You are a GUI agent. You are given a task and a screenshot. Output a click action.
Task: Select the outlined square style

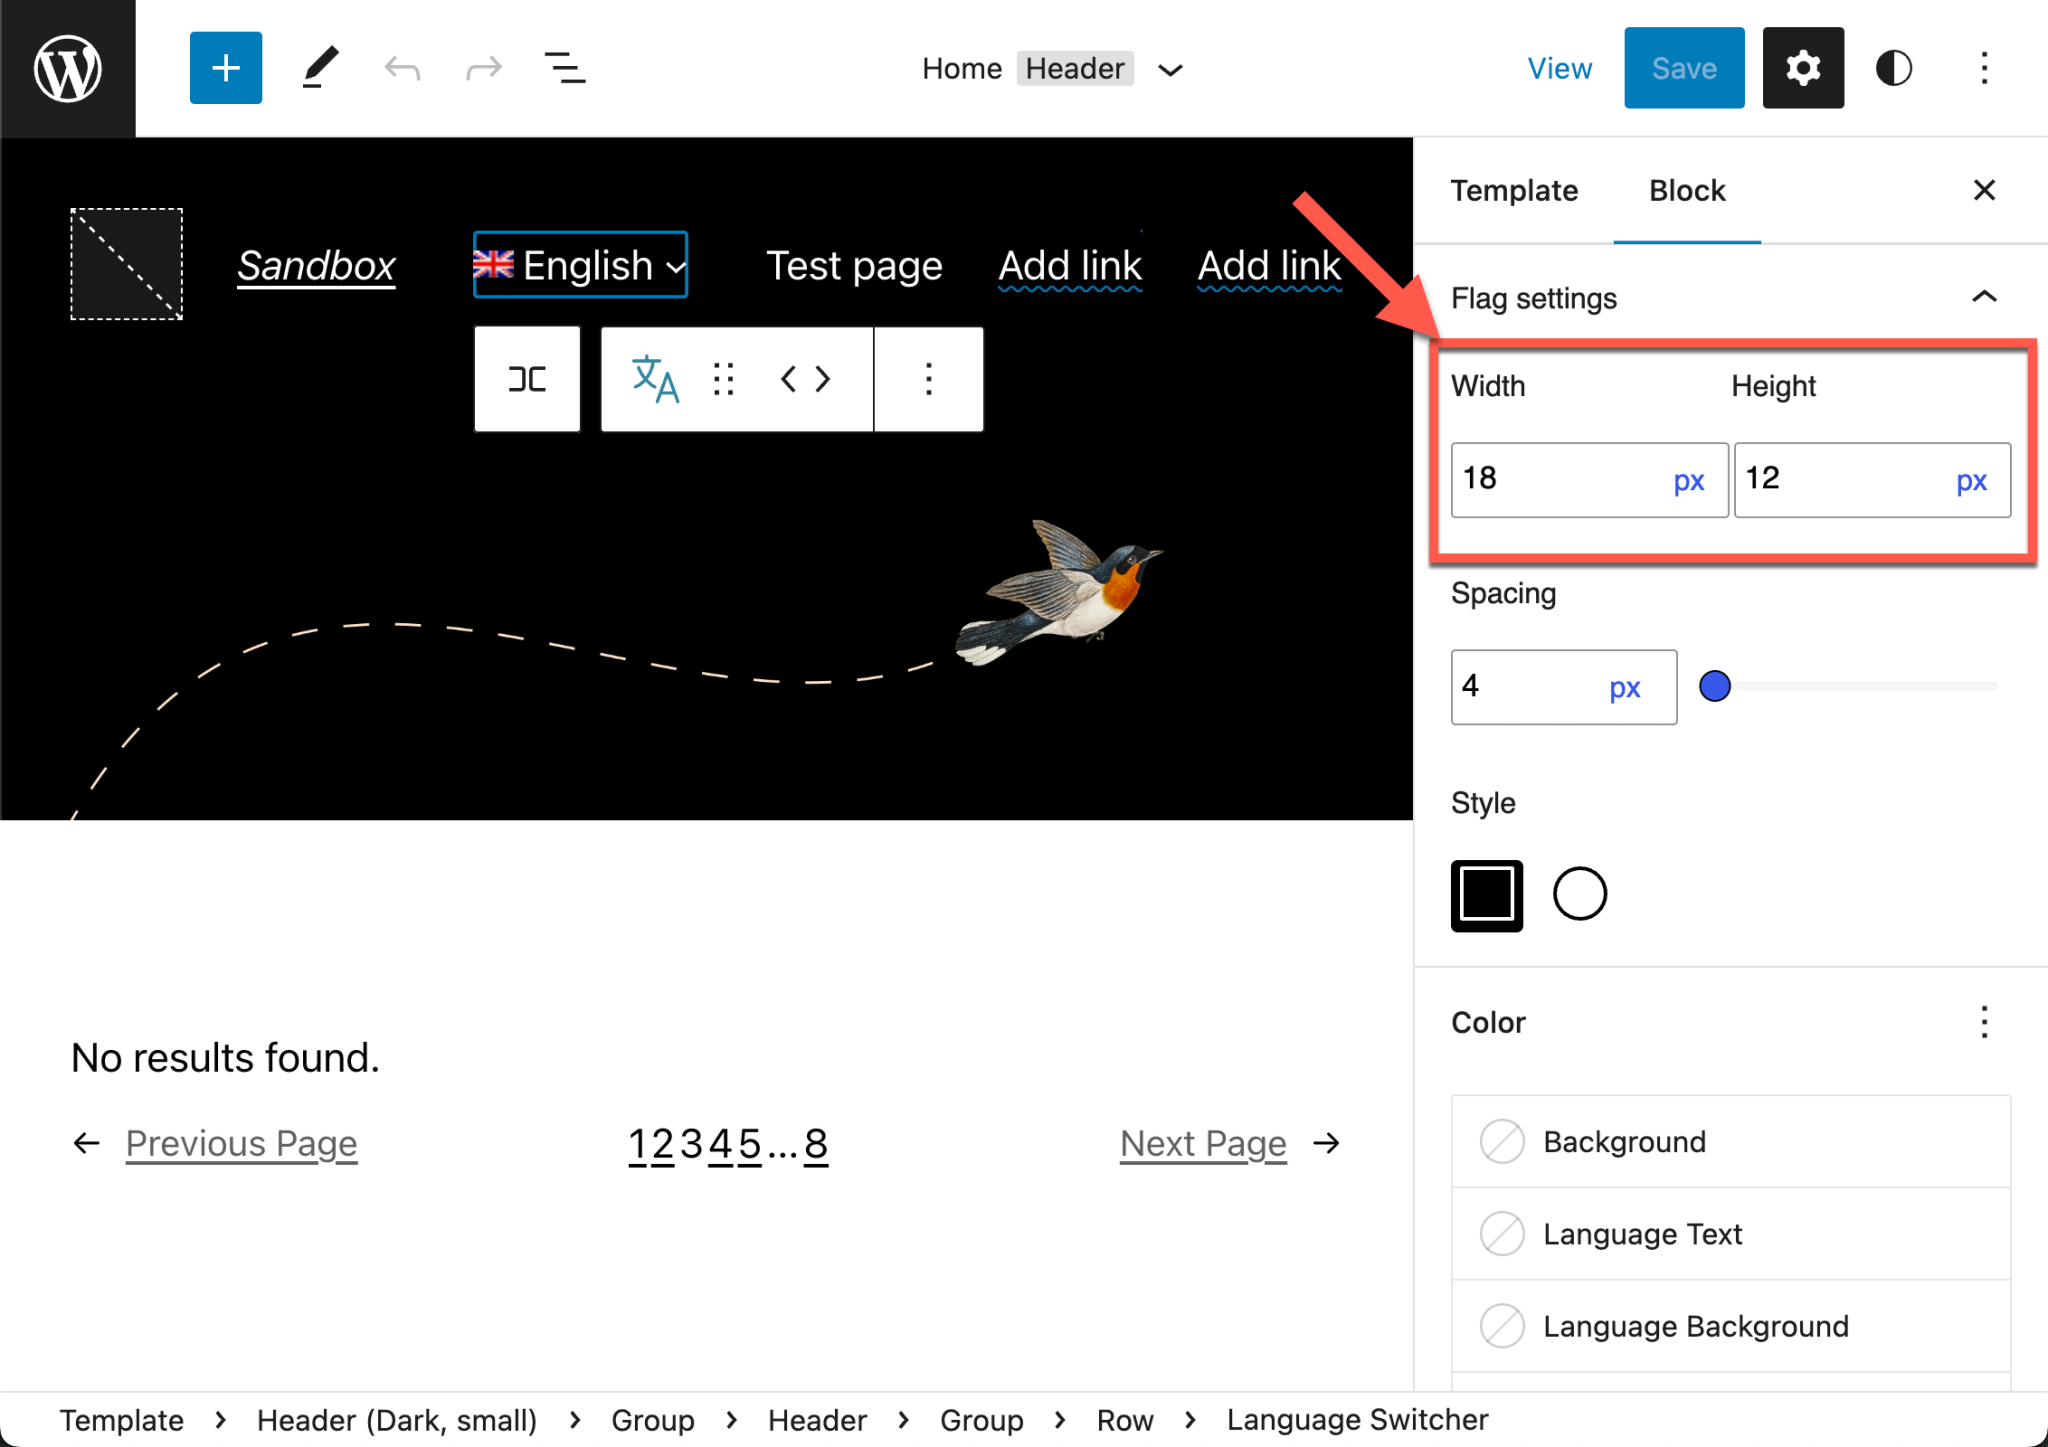pos(1487,894)
